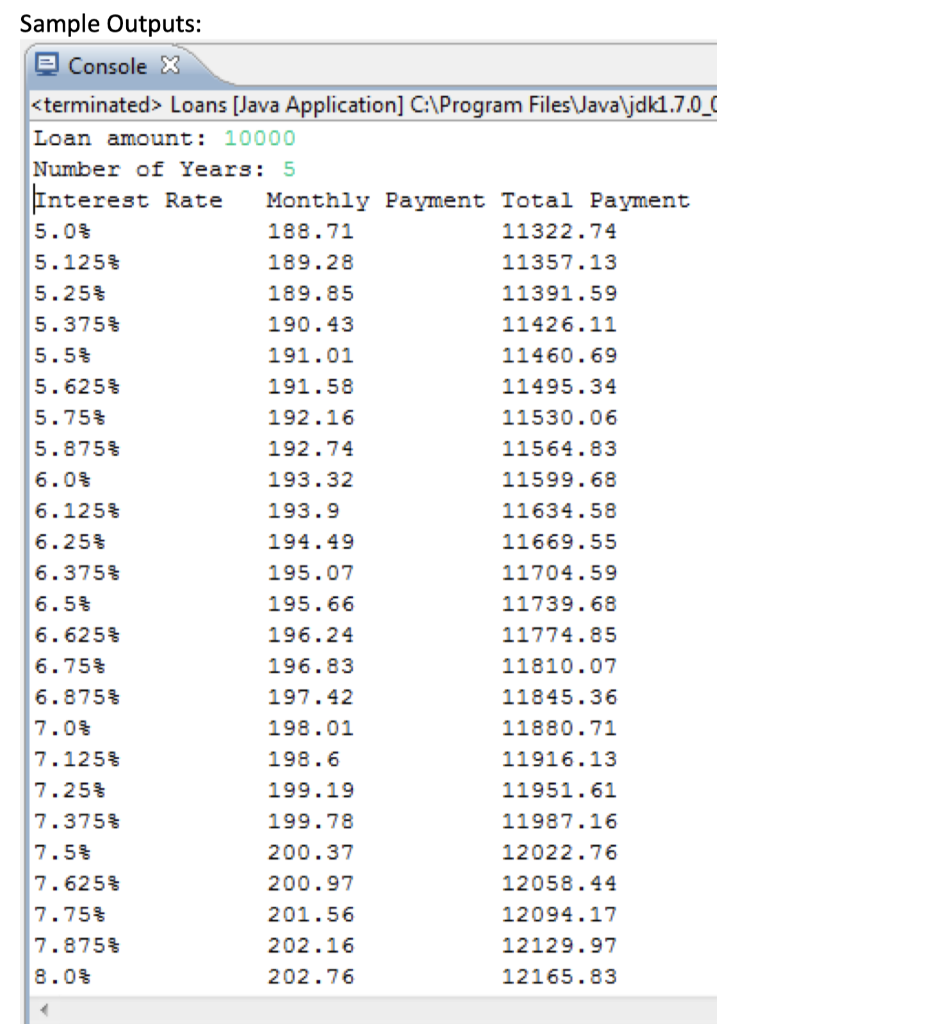Click total payment 11357.13
The width and height of the screenshot is (925, 1024).
coord(559,263)
